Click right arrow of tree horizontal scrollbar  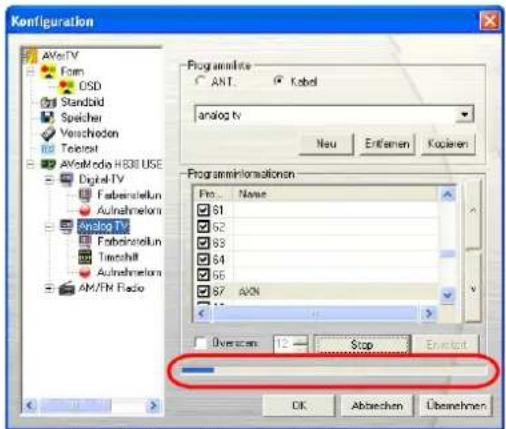click(x=154, y=405)
